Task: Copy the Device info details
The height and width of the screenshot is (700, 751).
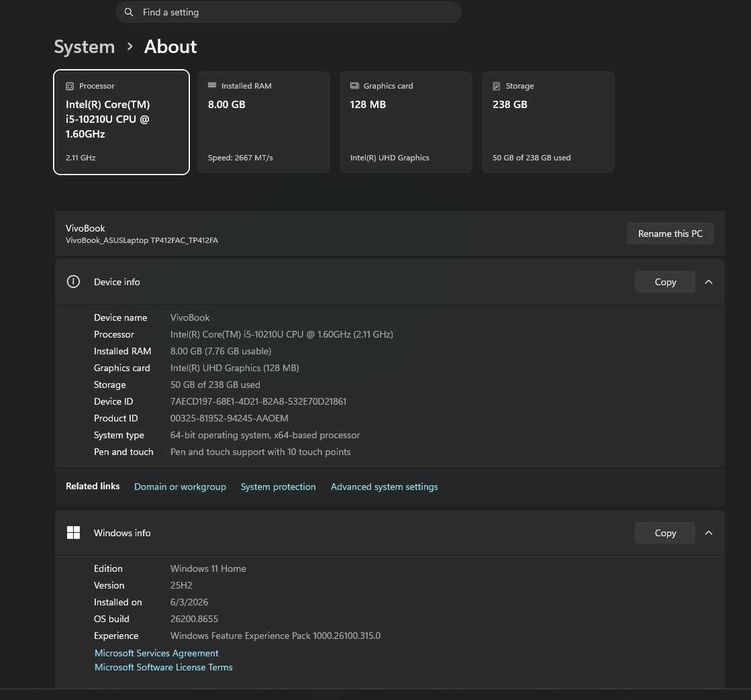Action: (x=665, y=282)
